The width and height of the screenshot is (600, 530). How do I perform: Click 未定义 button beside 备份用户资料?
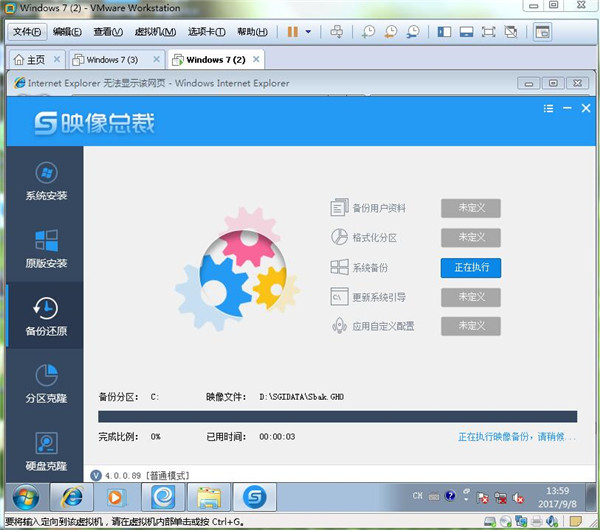(x=471, y=208)
